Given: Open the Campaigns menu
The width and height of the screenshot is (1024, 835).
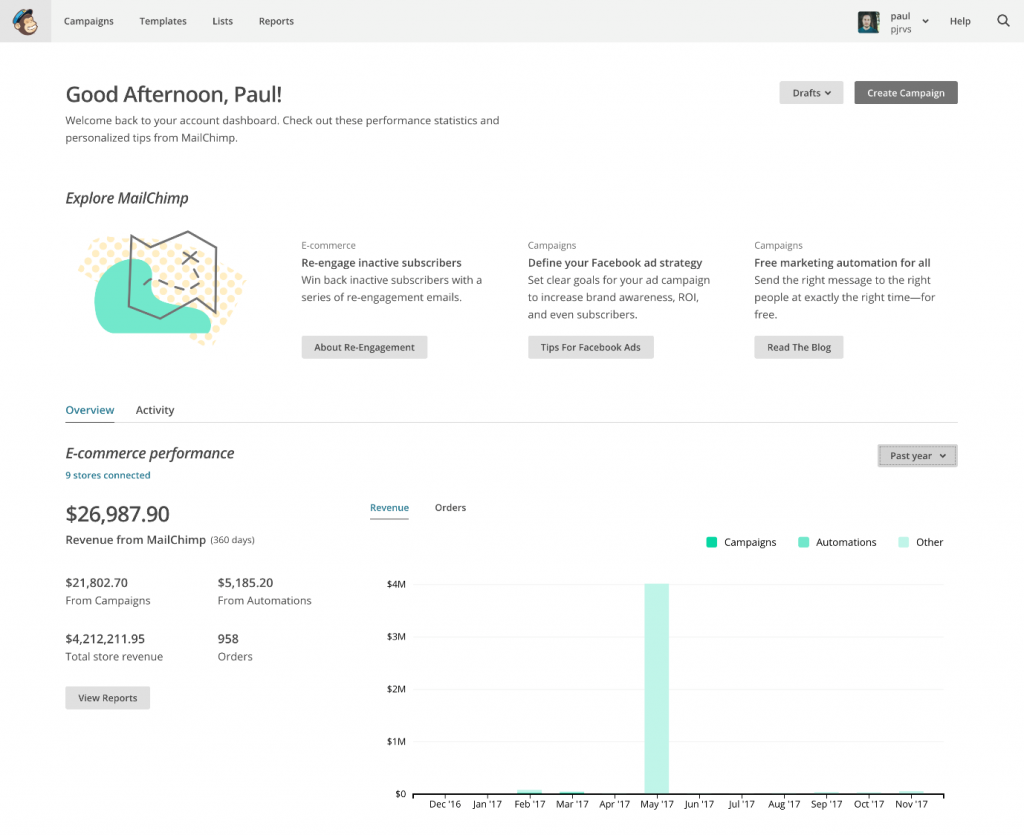Looking at the screenshot, I should point(89,21).
